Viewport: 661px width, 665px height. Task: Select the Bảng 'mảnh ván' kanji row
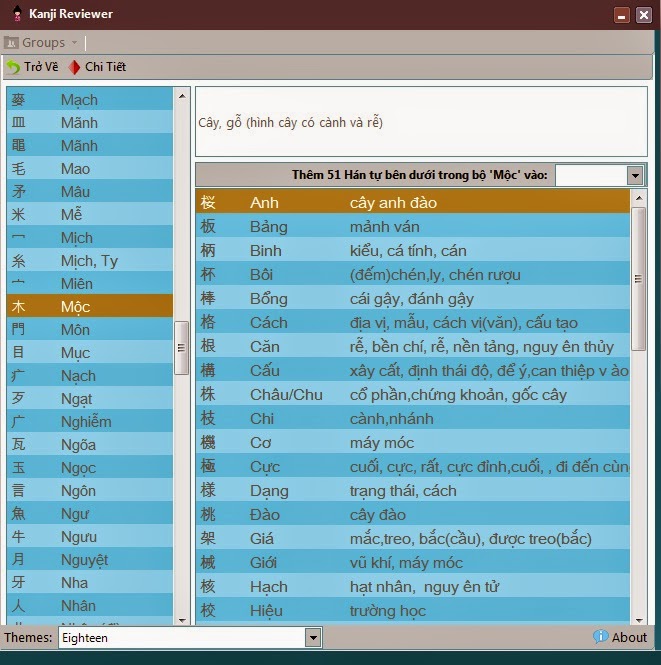pyautogui.click(x=413, y=226)
